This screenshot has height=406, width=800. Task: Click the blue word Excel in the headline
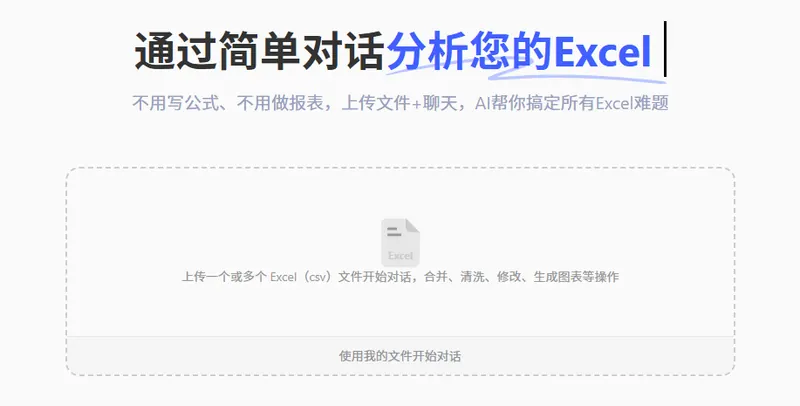click(603, 52)
